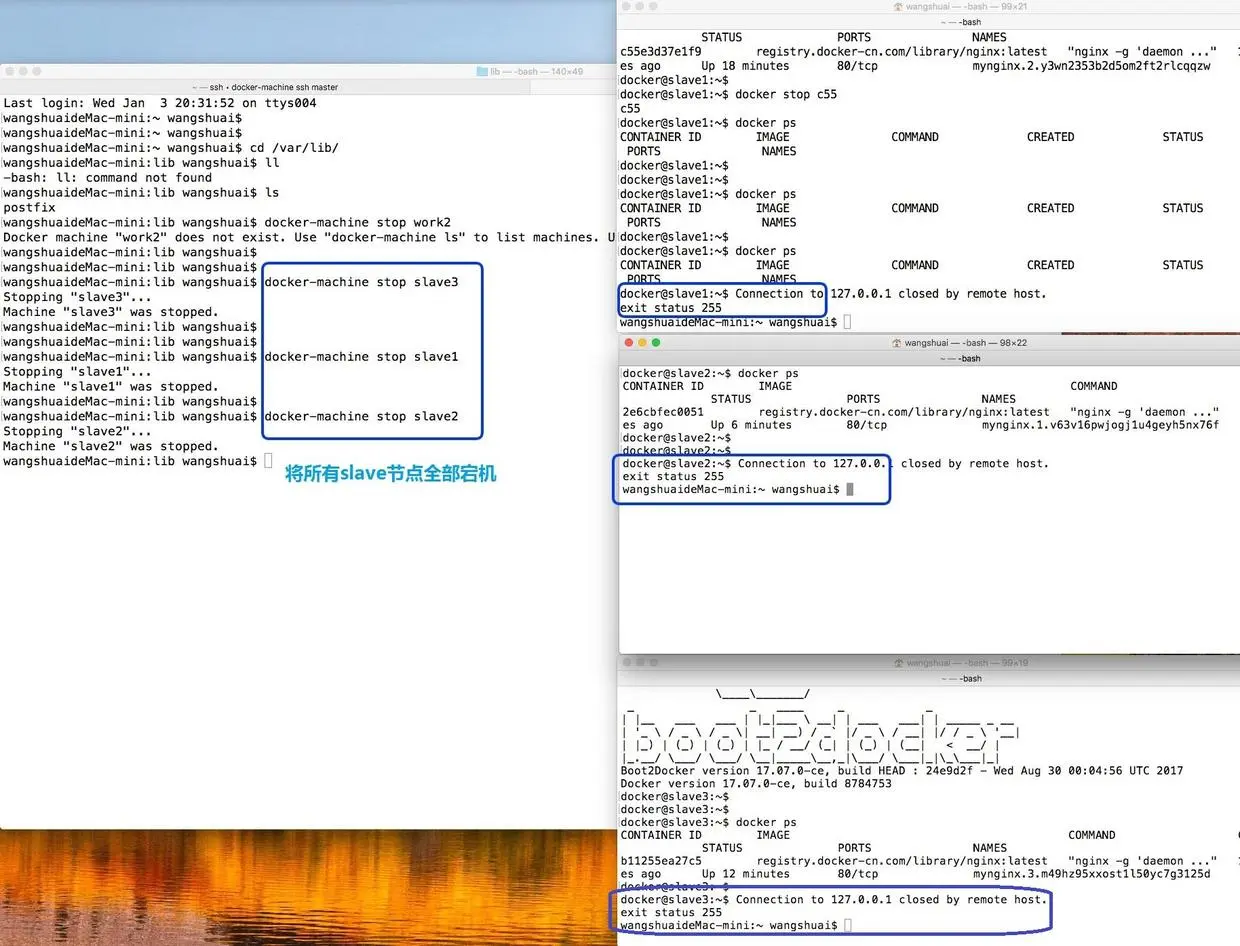Click 'Up 18 minutes' status in the slave1 window
The width and height of the screenshot is (1240, 946).
[x=745, y=66]
